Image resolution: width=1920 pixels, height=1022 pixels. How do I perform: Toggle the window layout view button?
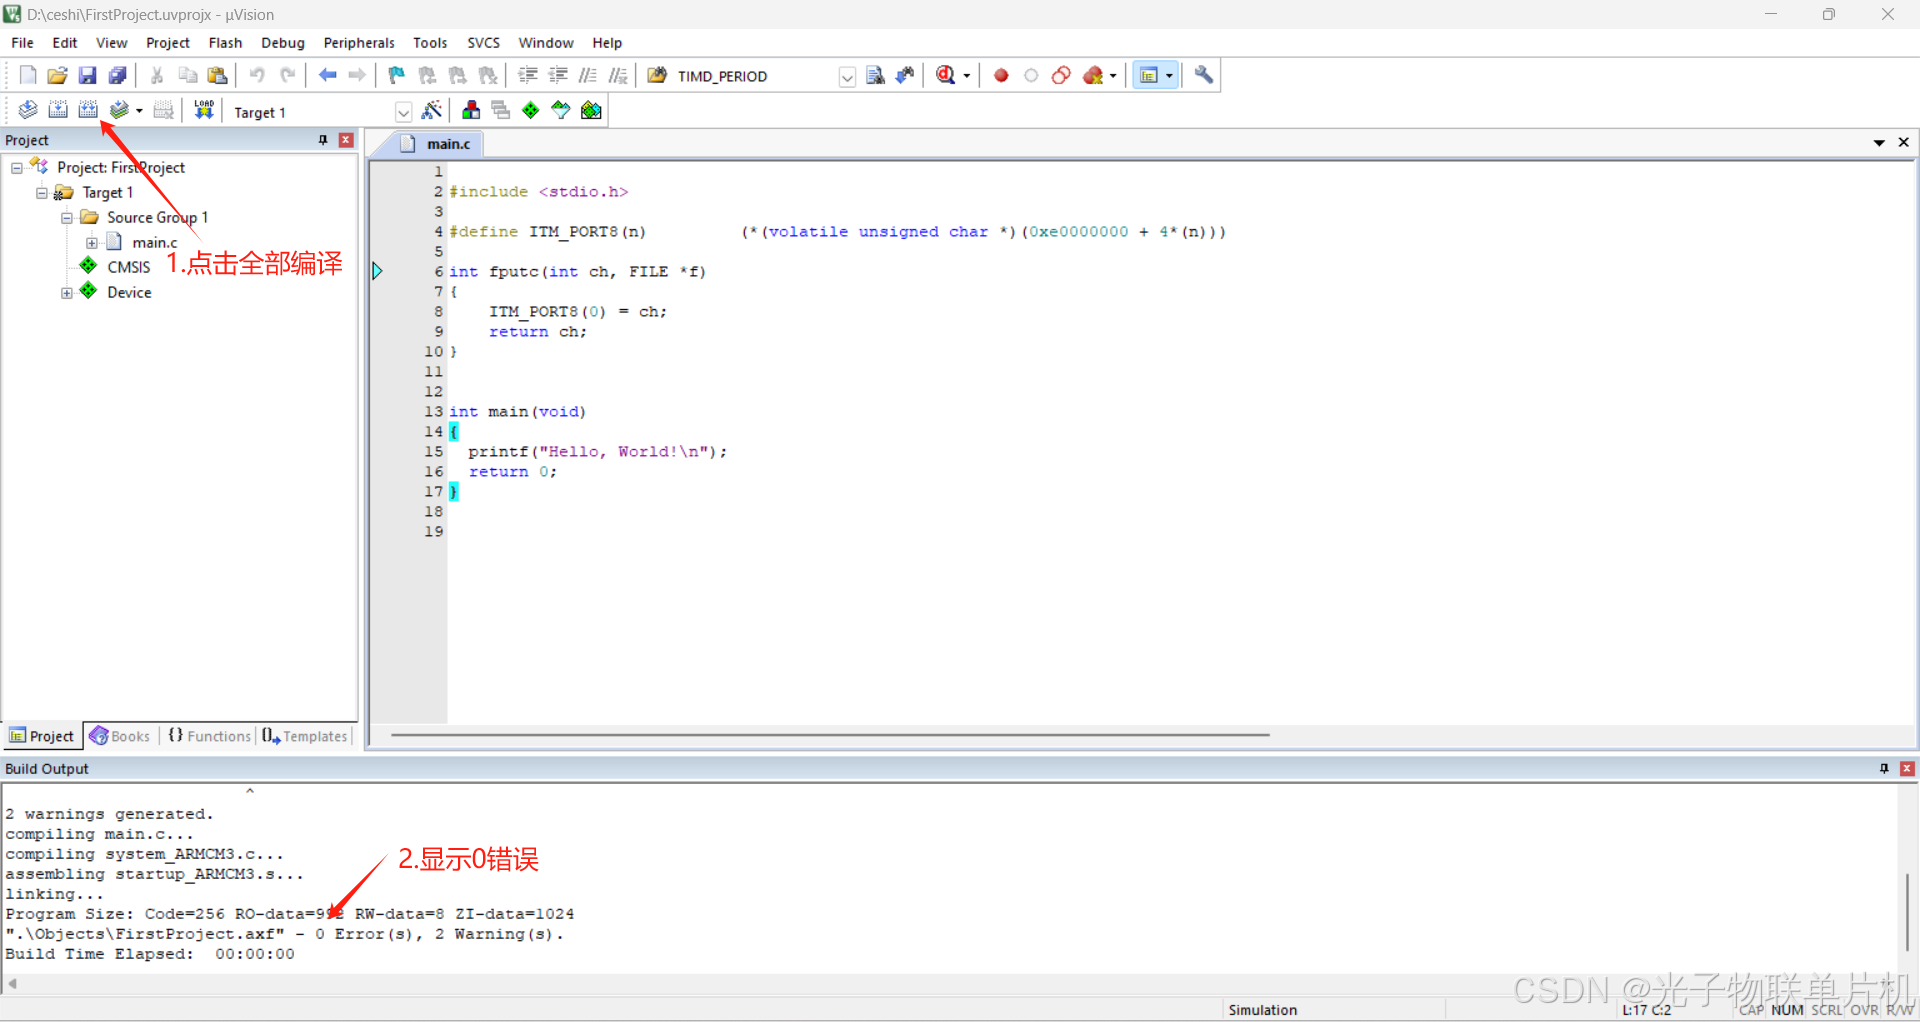pyautogui.click(x=1149, y=75)
